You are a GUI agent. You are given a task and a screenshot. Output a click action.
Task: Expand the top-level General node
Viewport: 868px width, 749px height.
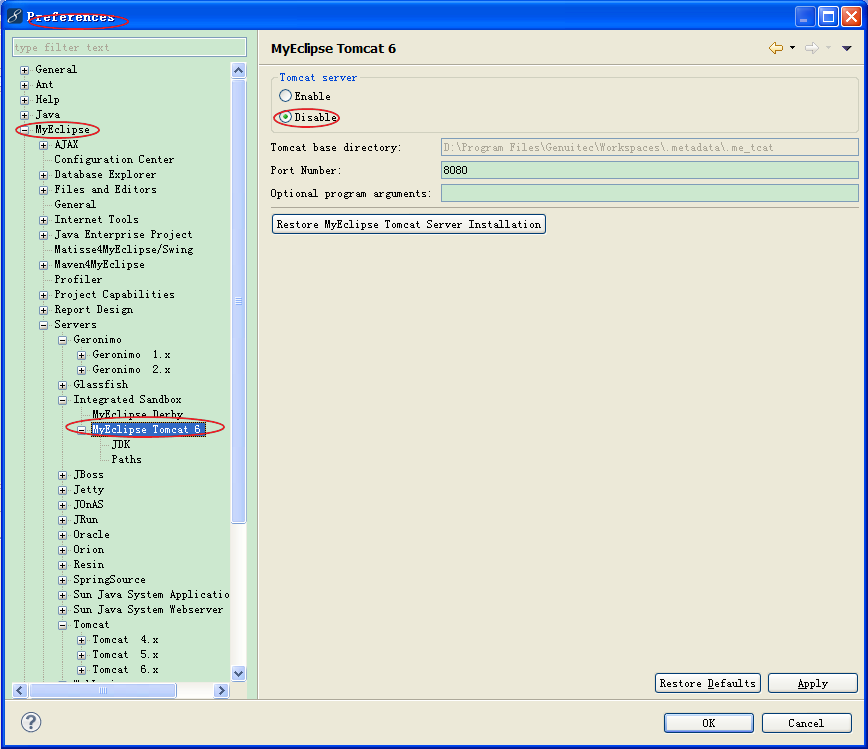click(x=24, y=70)
